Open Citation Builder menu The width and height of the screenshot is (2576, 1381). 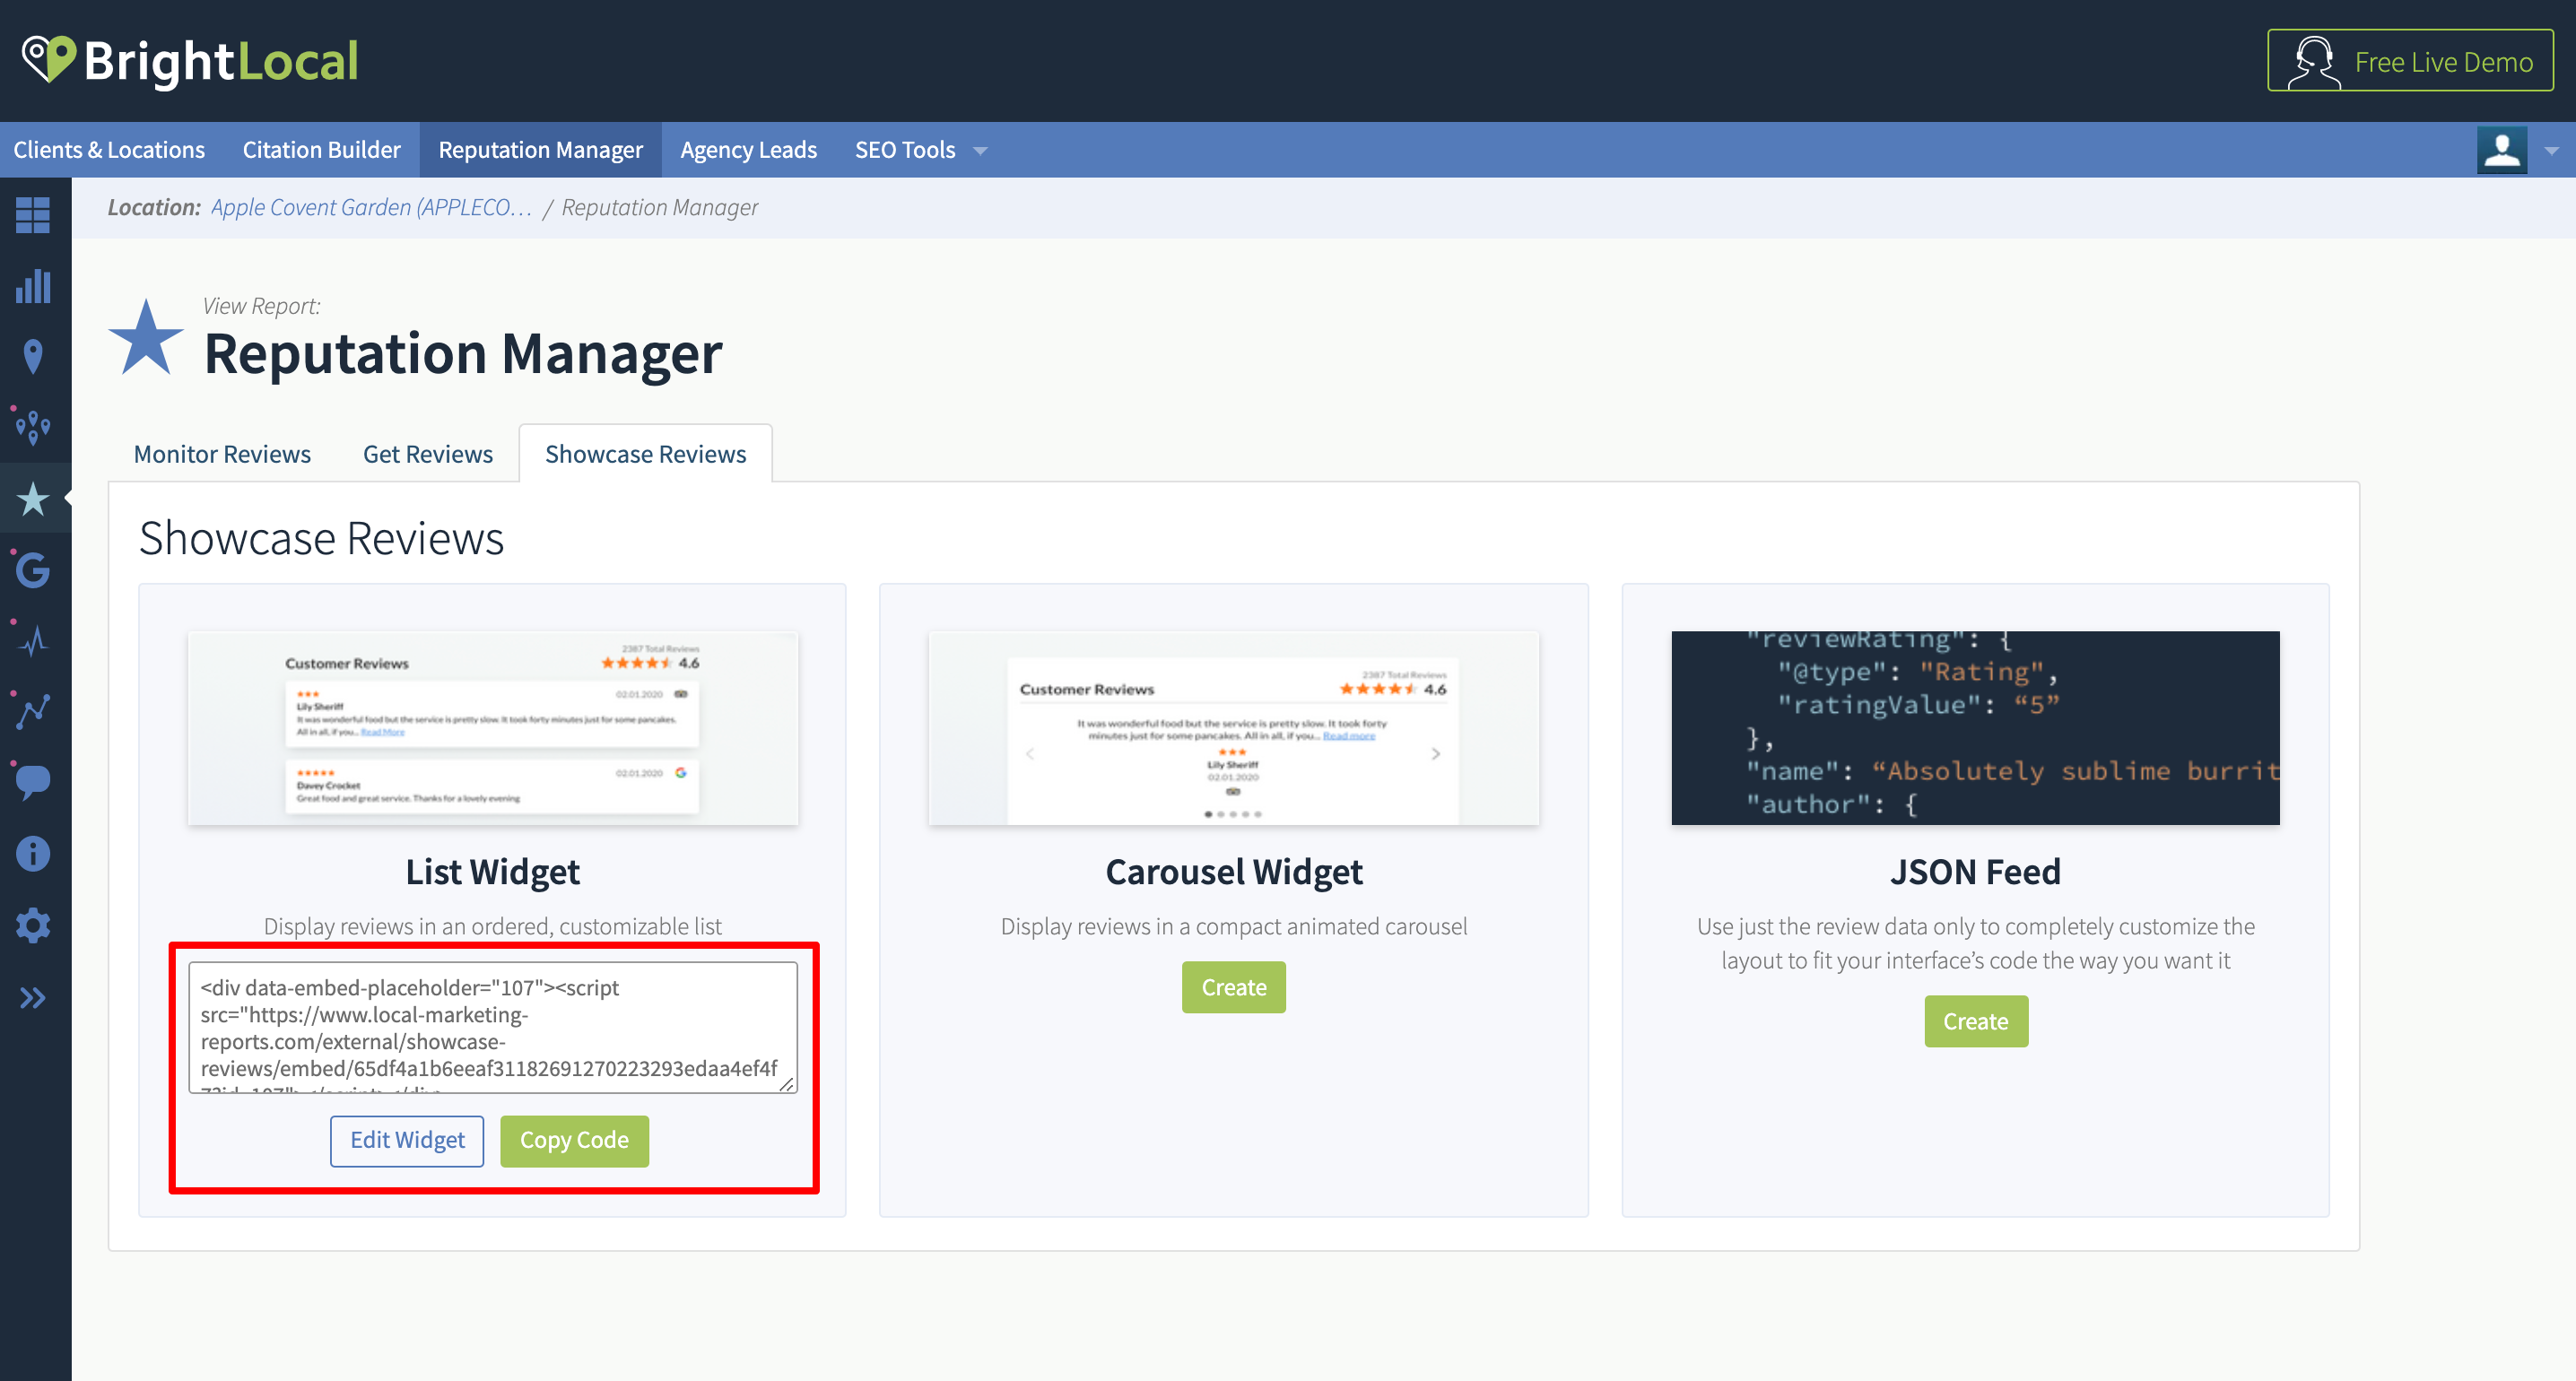321,150
